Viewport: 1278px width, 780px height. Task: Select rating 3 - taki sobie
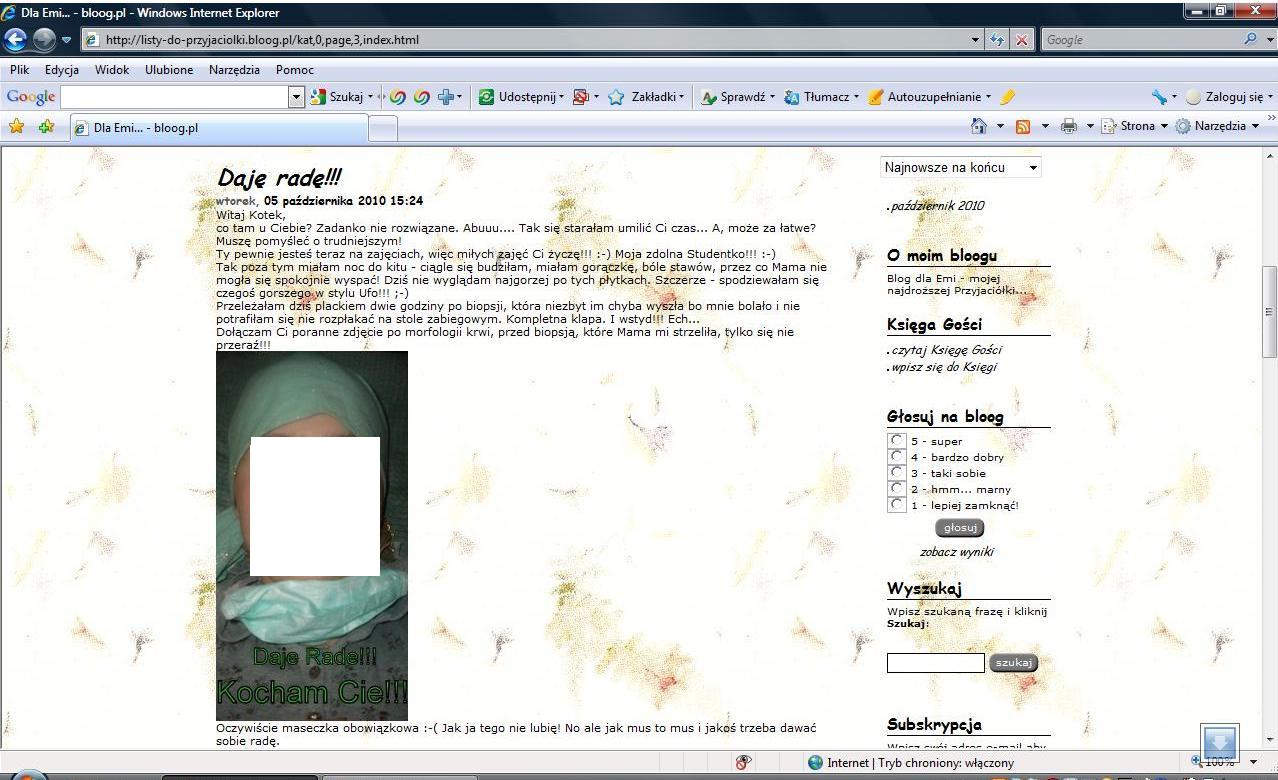point(897,473)
